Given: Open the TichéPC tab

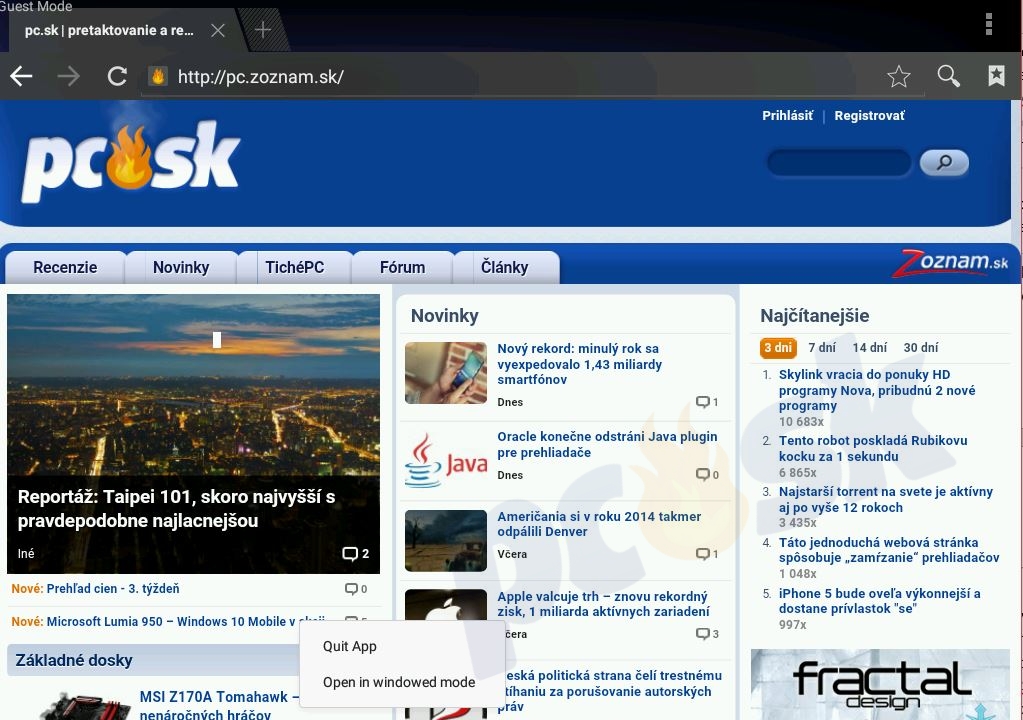Looking at the screenshot, I should [294, 267].
